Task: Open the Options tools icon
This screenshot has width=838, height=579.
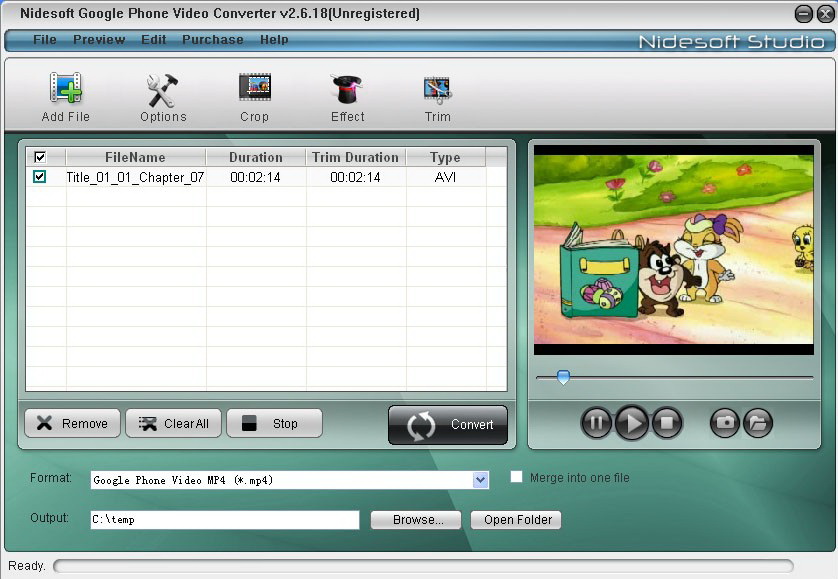Action: click(162, 90)
